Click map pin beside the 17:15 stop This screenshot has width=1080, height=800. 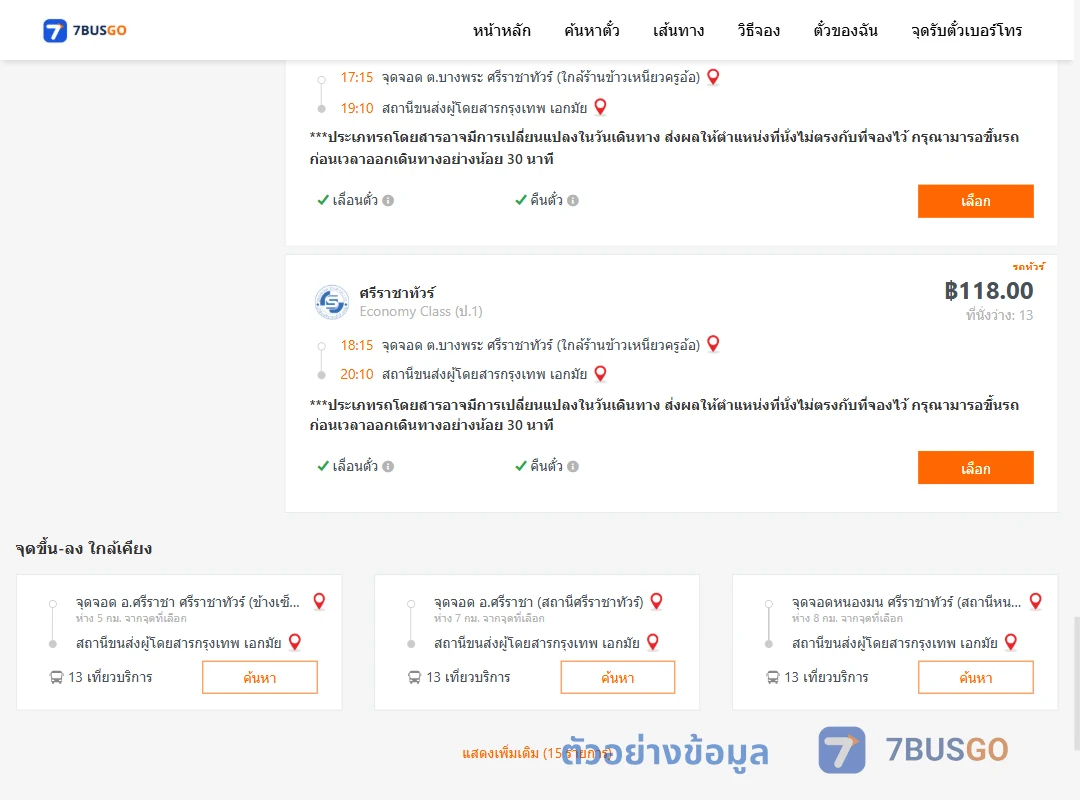click(714, 76)
